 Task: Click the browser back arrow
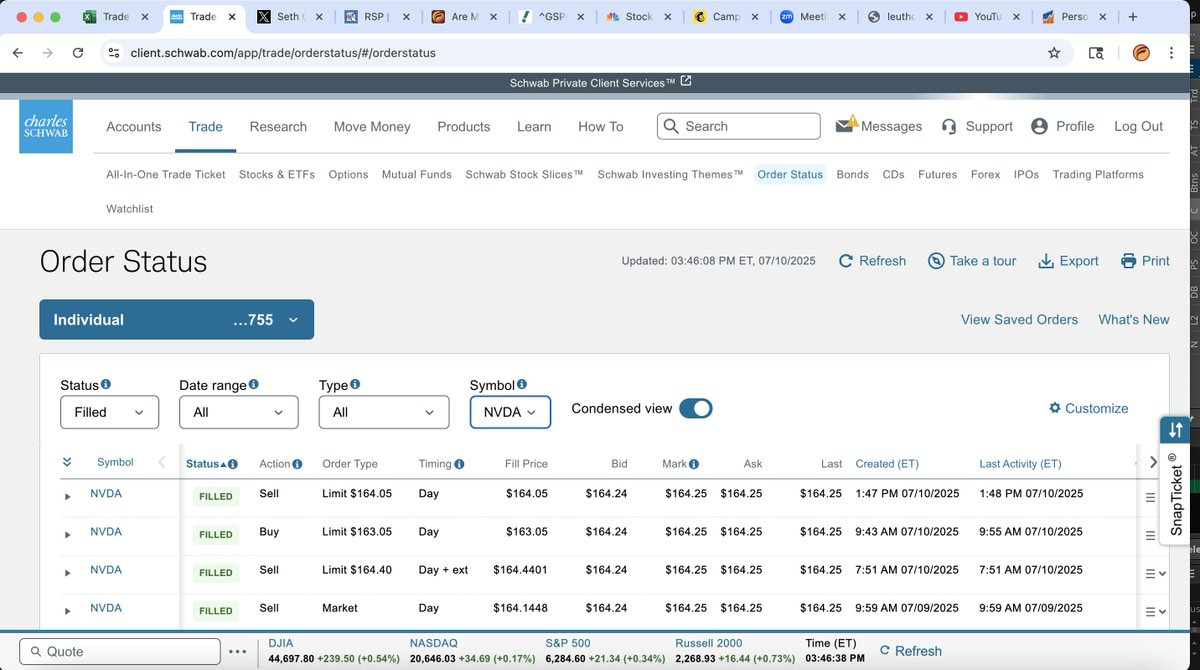click(x=17, y=53)
